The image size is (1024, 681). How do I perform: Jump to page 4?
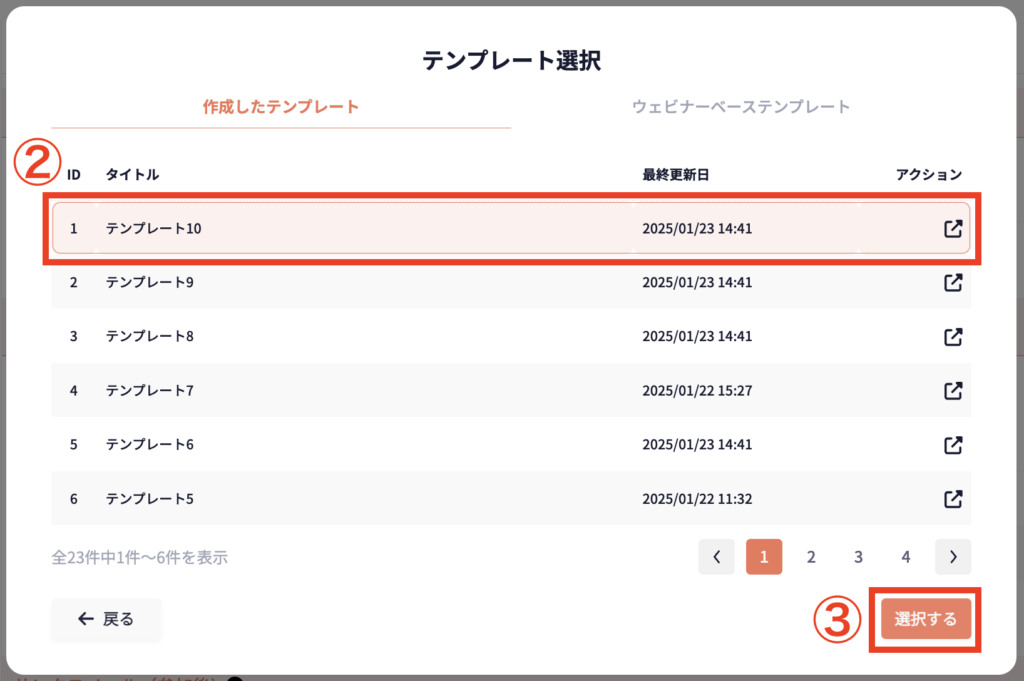905,557
